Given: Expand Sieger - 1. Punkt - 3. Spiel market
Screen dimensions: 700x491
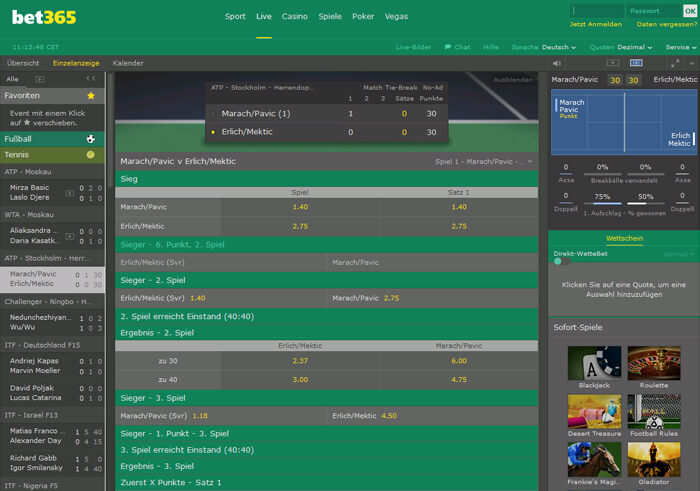Looking at the screenshot, I should [x=326, y=433].
